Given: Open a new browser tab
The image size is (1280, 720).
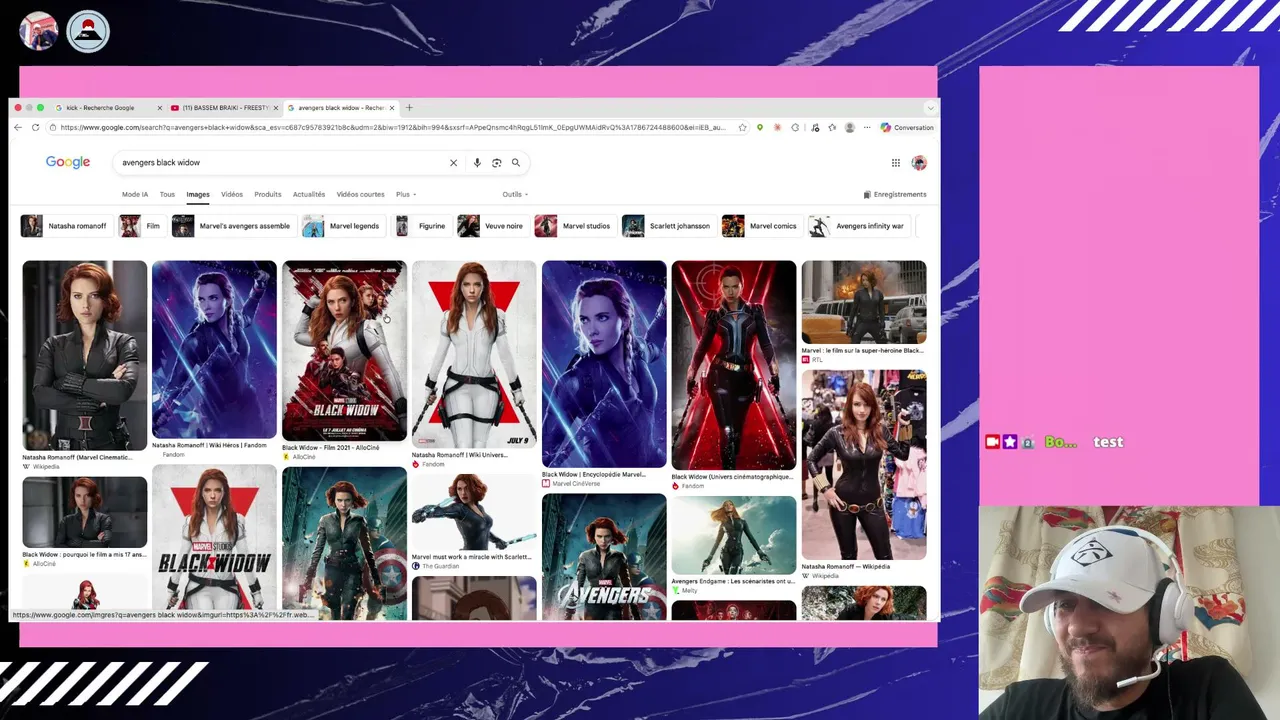Looking at the screenshot, I should 409,108.
